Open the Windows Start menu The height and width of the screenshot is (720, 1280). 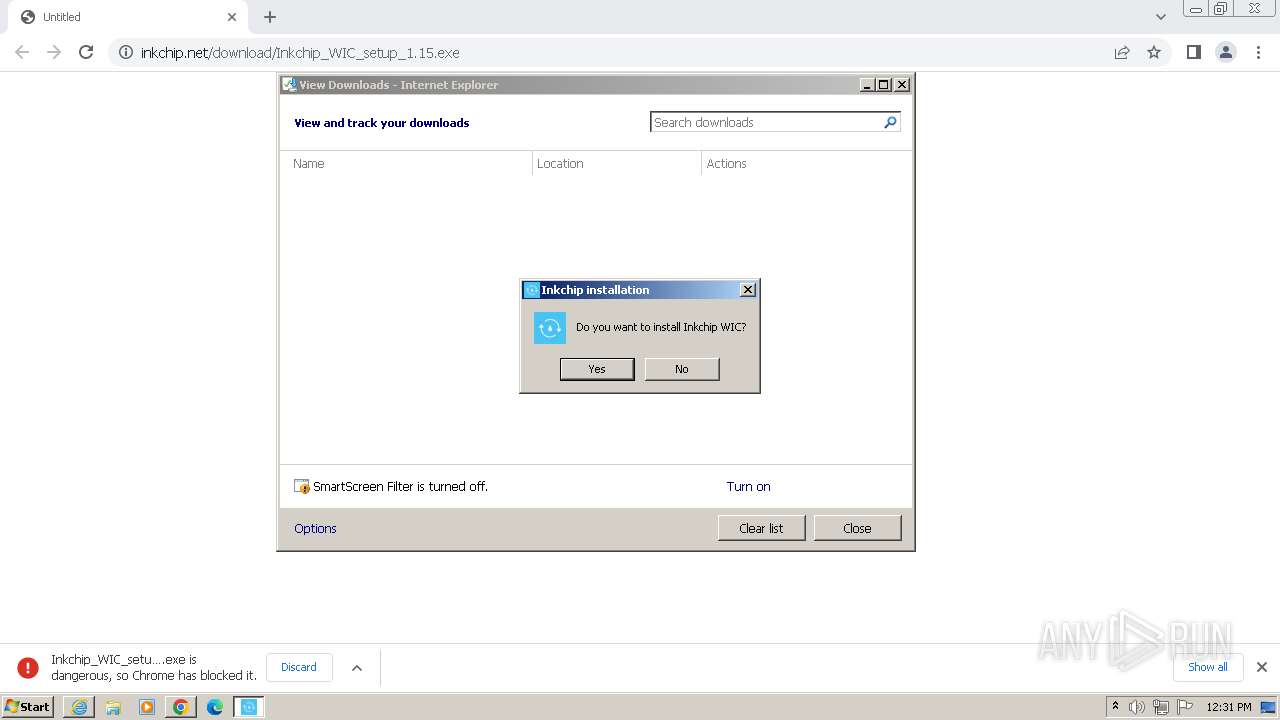click(28, 707)
